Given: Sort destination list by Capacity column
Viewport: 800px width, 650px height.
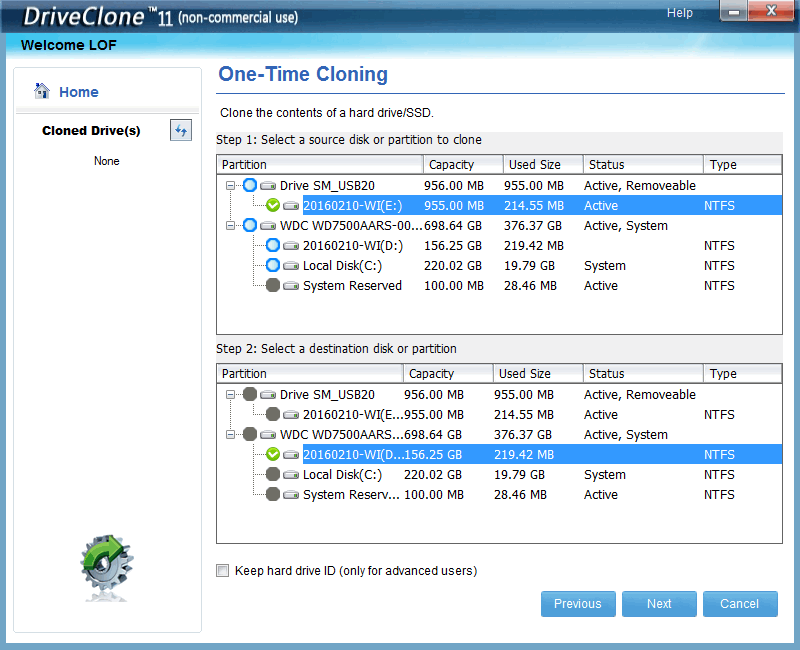Looking at the screenshot, I should coord(448,373).
